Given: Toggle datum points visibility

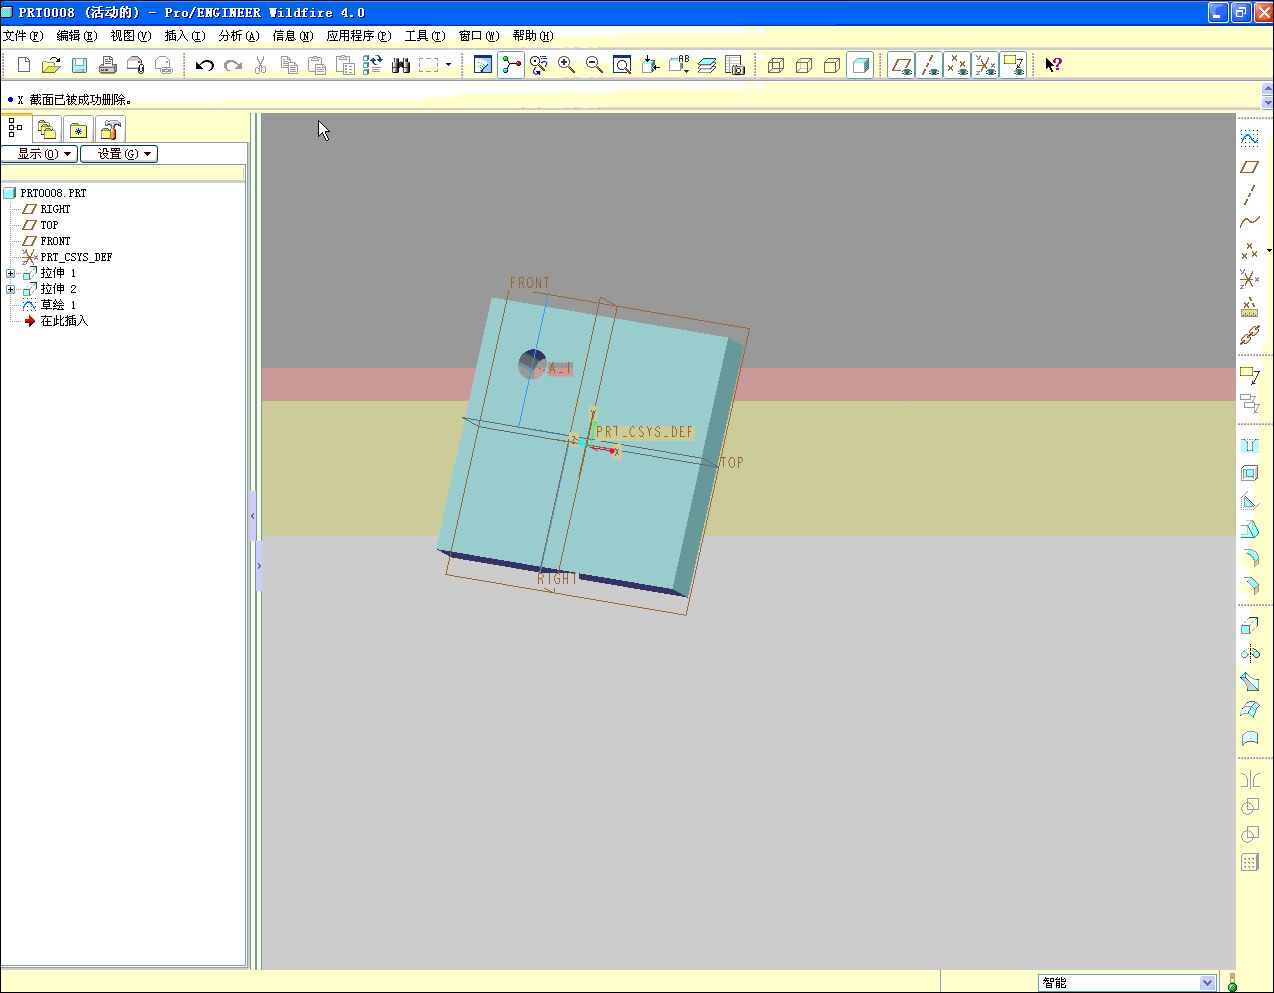Looking at the screenshot, I should click(957, 65).
